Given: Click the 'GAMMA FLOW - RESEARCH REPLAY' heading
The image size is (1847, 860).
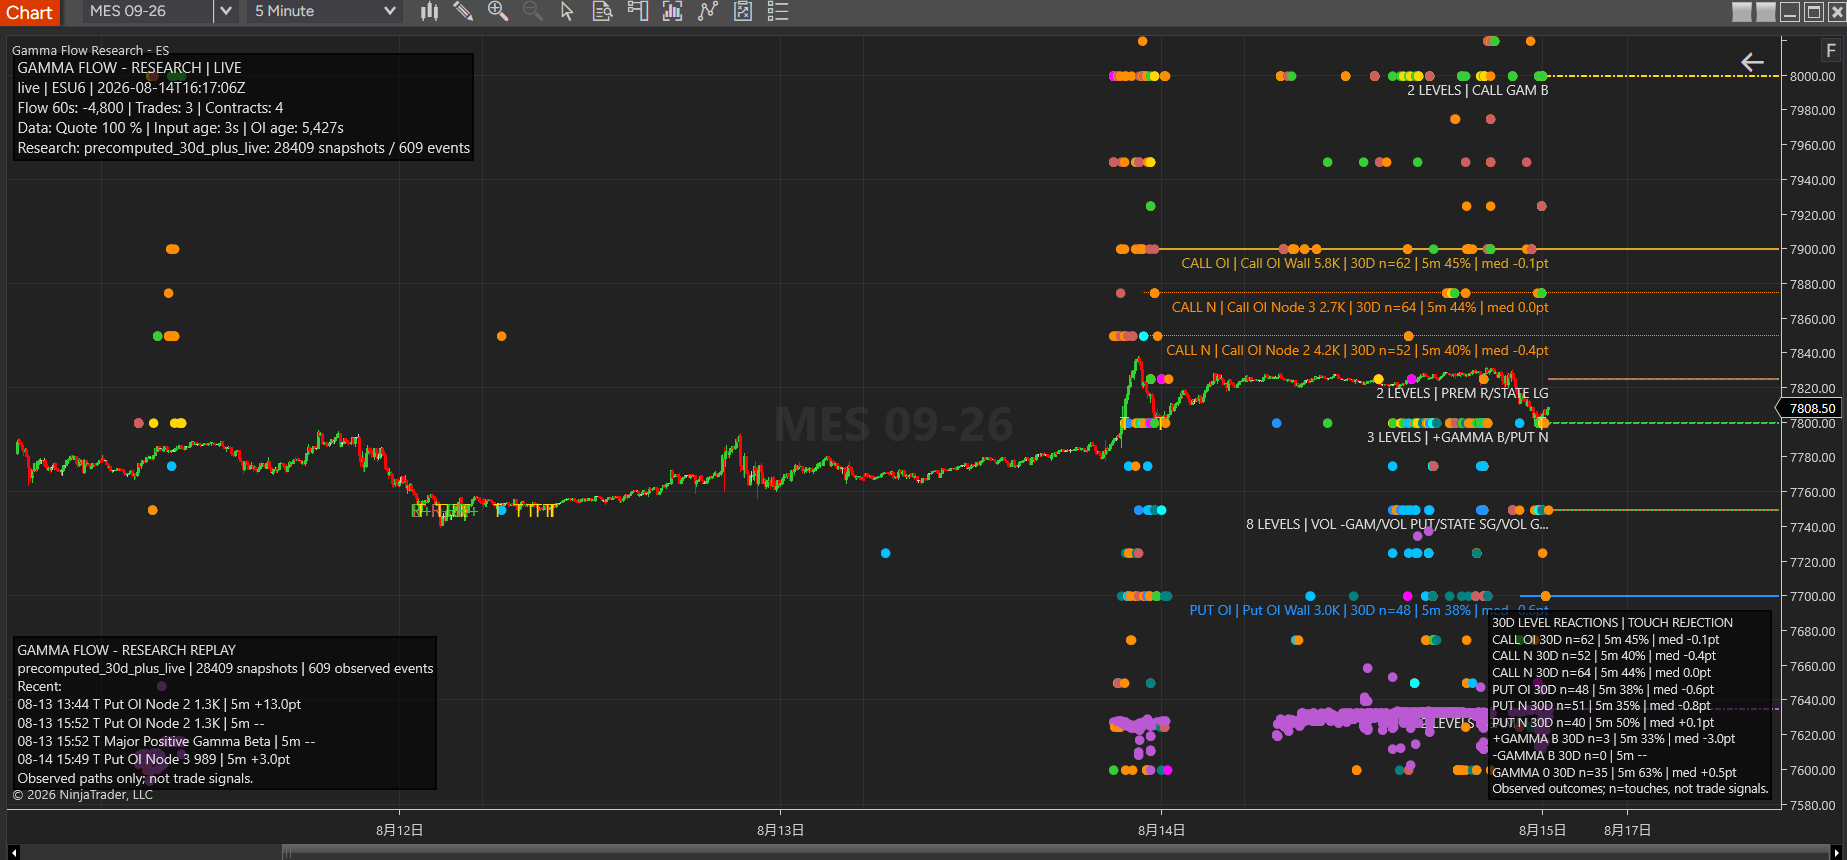Looking at the screenshot, I should [x=126, y=650].
